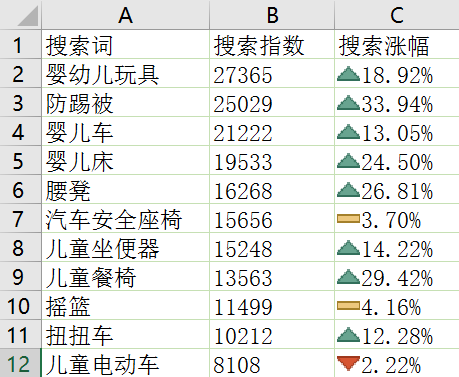Viewport: 459px width, 377px height.
Task: Select cell containing 婴儿床
Action: pos(125,160)
